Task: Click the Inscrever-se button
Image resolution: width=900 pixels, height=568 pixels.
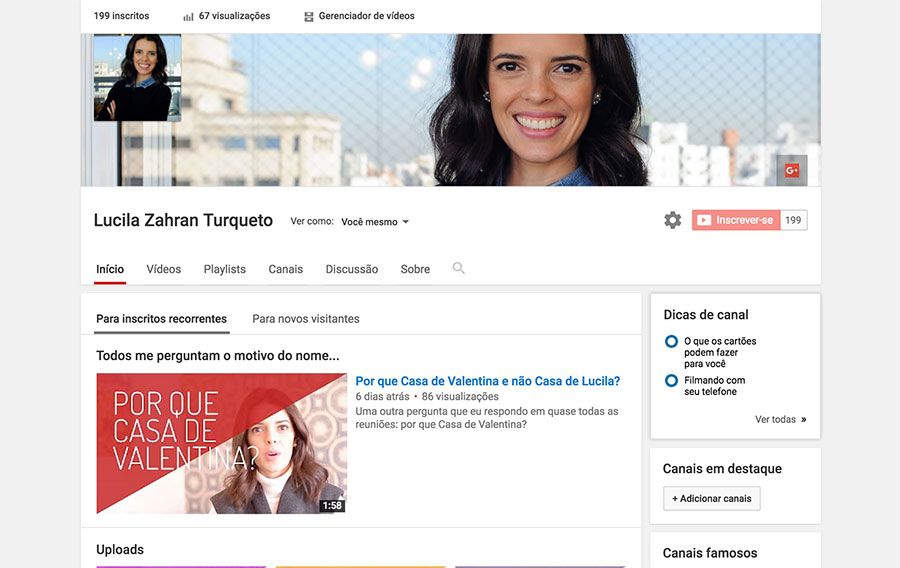Action: pyautogui.click(x=736, y=220)
